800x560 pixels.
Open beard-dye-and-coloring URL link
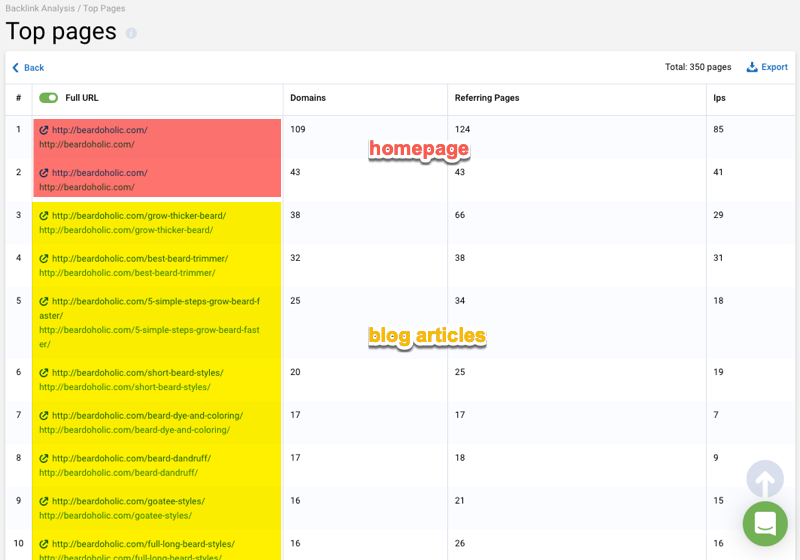coord(147,416)
